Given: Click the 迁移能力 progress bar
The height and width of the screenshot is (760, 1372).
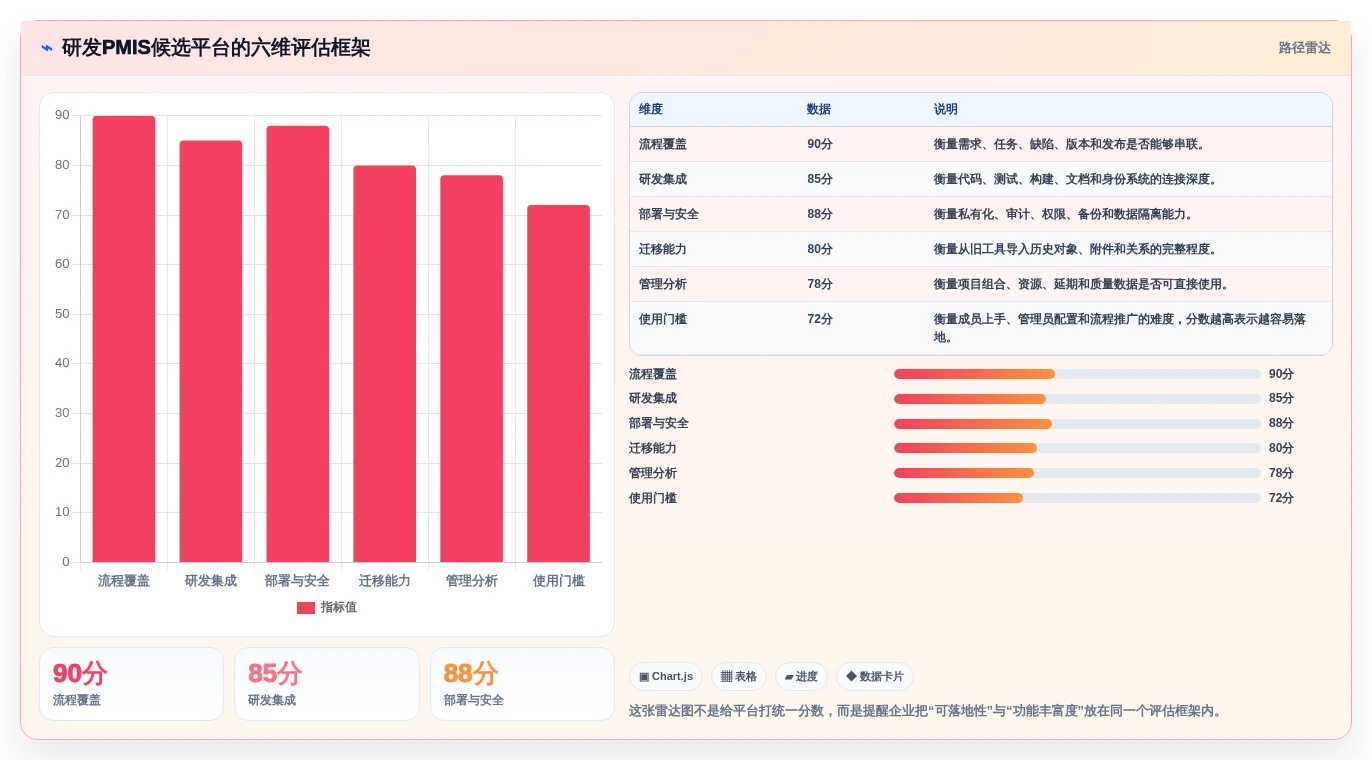Looking at the screenshot, I should pos(1077,448).
